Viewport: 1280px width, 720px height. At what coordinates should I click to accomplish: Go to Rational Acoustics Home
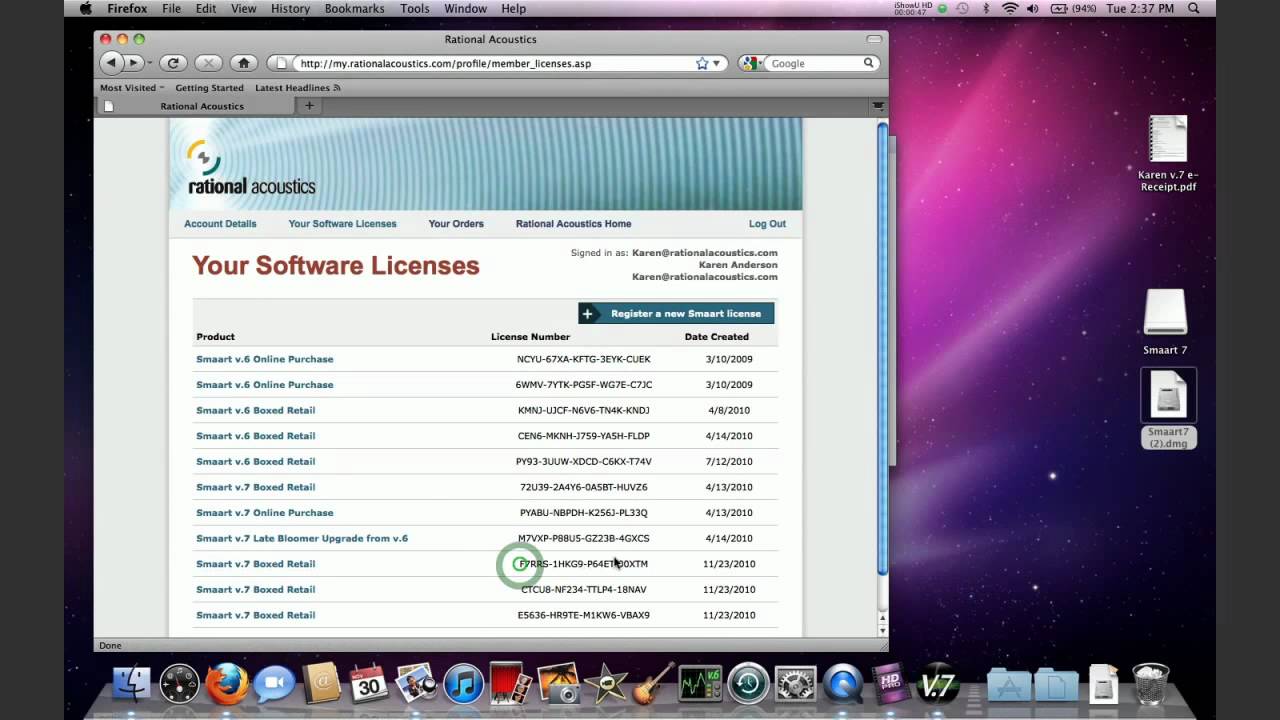573,224
